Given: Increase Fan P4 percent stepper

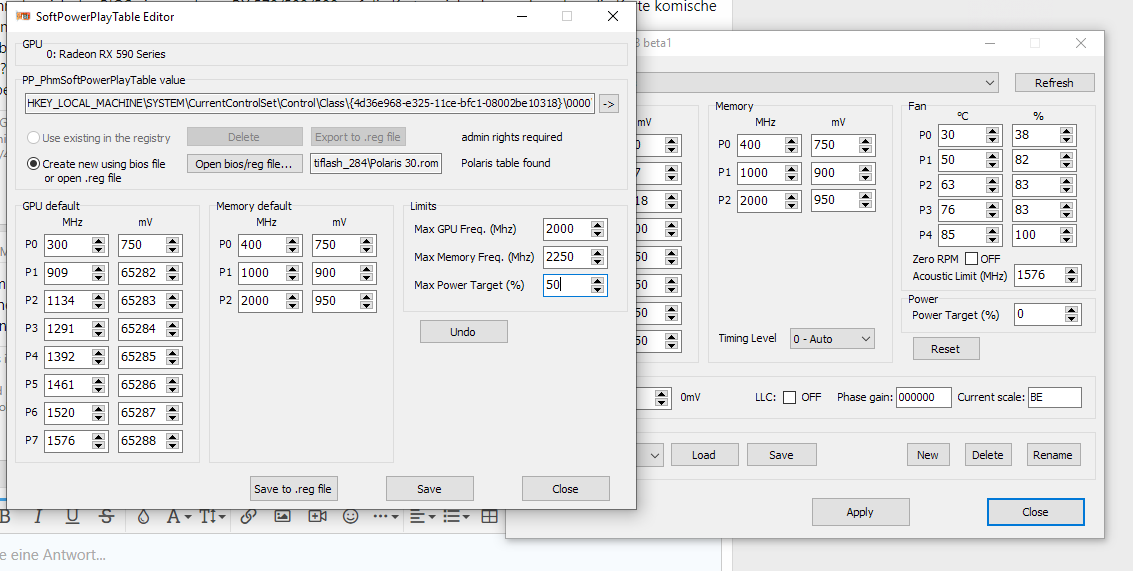Looking at the screenshot, I should [x=1066, y=231].
